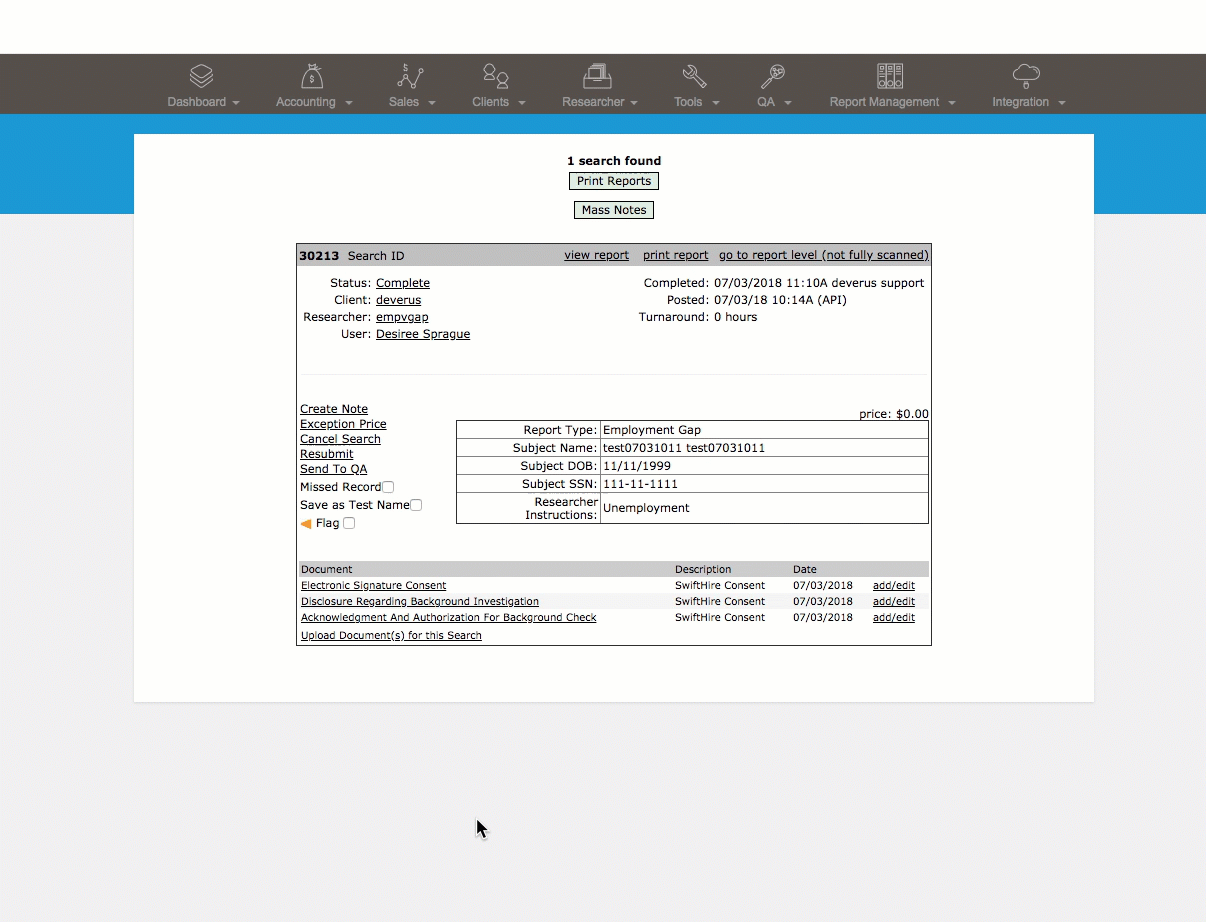This screenshot has height=922, width=1206.
Task: Toggle the Flag checkbox
Action: click(x=349, y=523)
